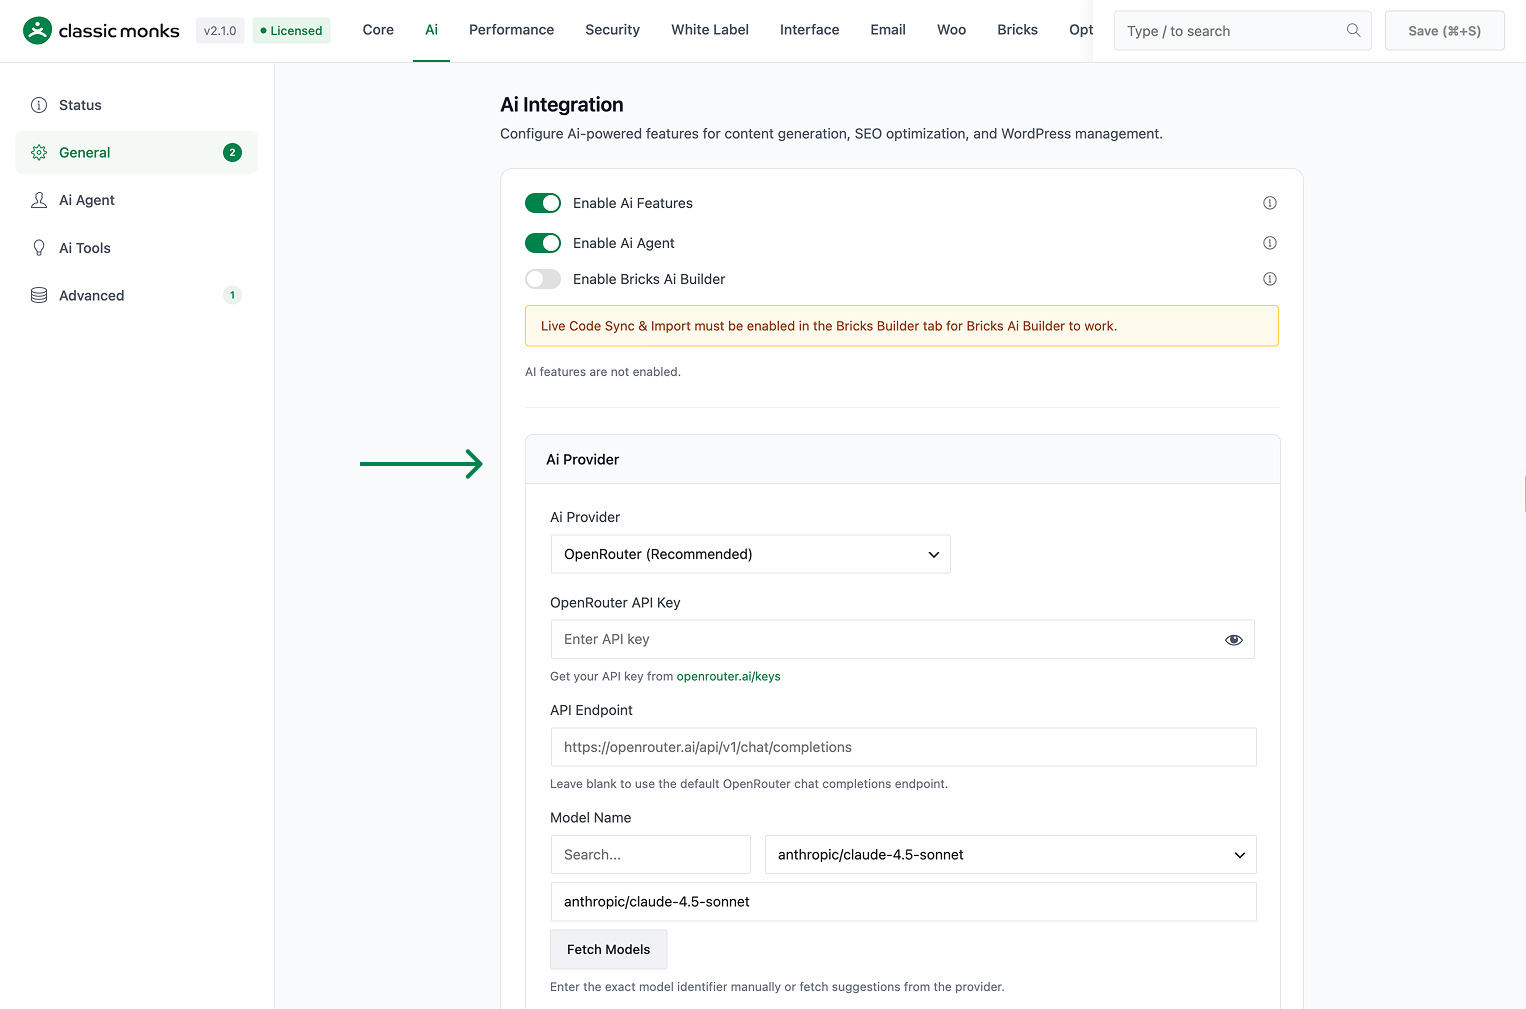
Task: Click the Ai Integration heading
Action: (x=561, y=105)
